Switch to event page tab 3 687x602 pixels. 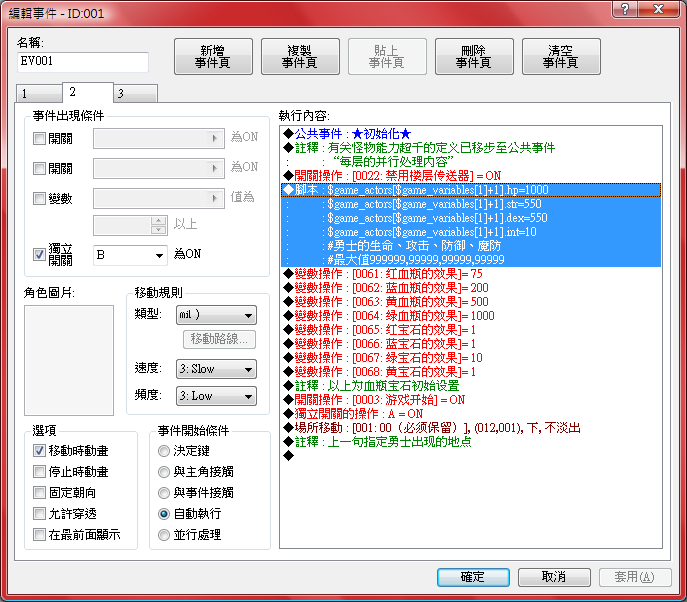click(x=135, y=93)
